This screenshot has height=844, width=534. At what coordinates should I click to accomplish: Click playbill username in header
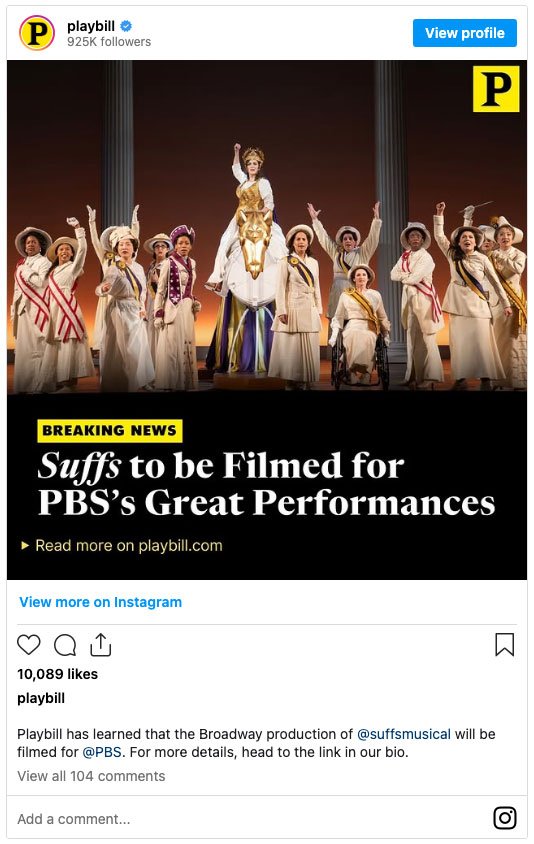pos(91,25)
